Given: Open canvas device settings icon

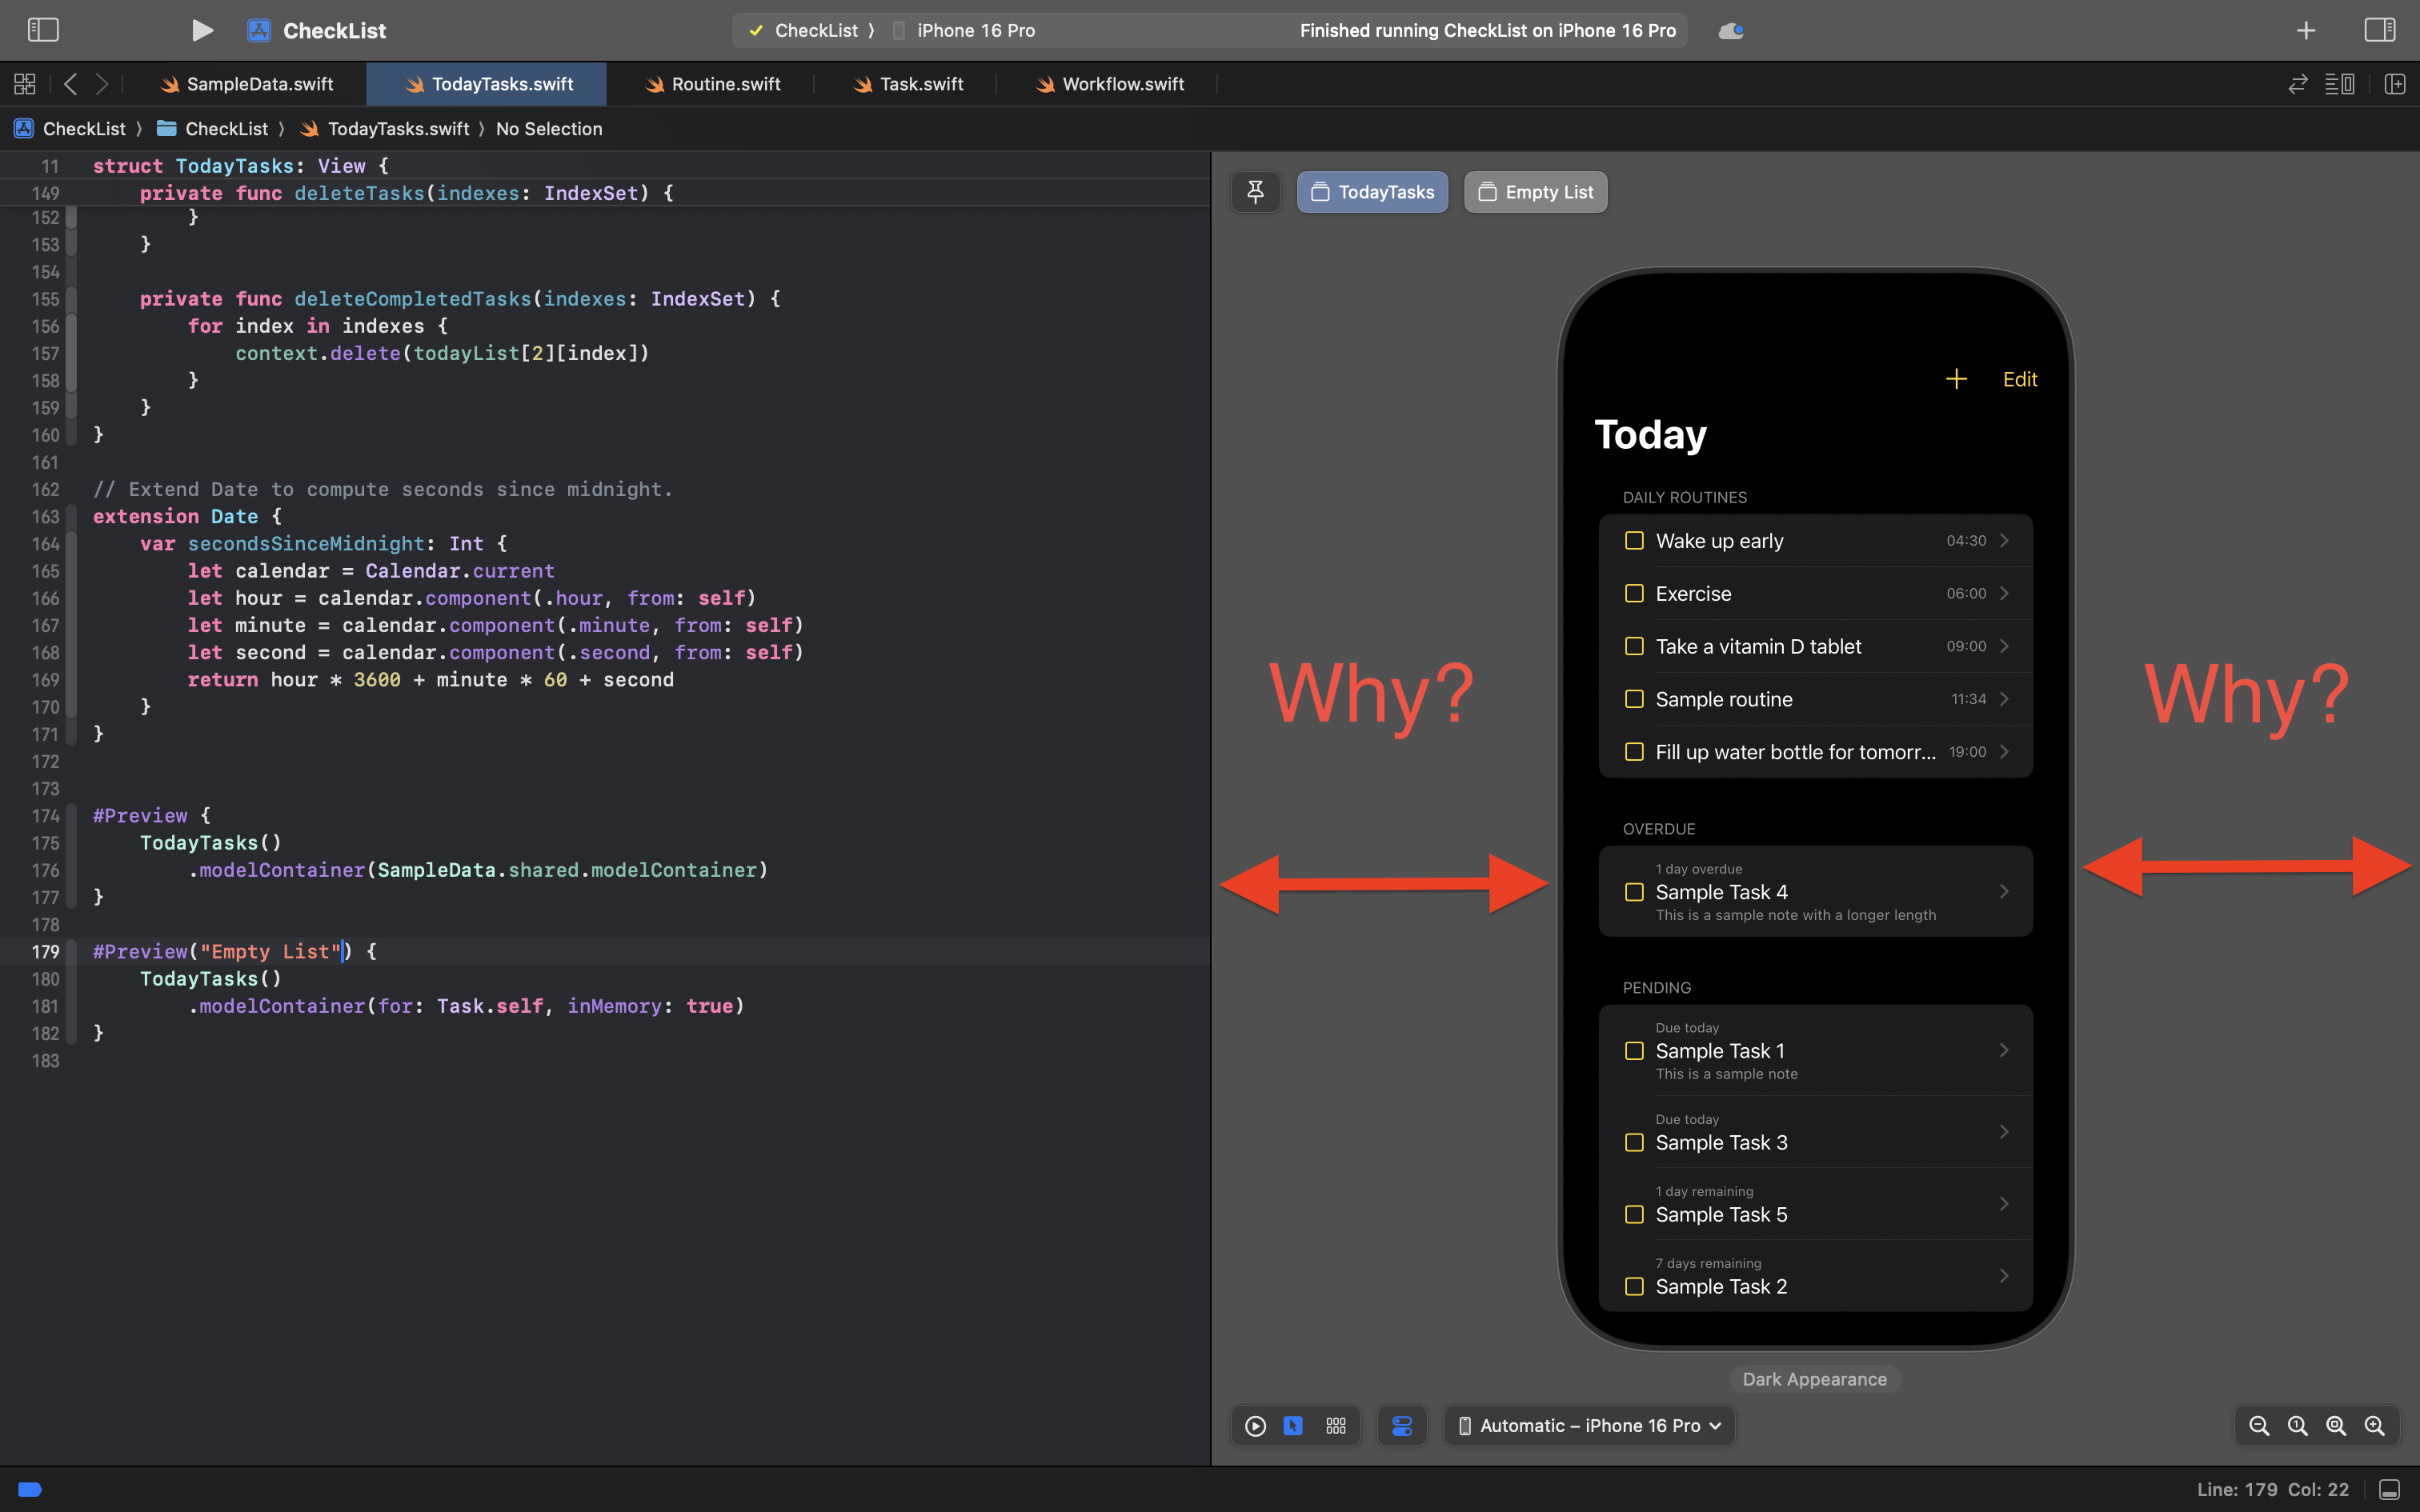Looking at the screenshot, I should [x=1402, y=1425].
